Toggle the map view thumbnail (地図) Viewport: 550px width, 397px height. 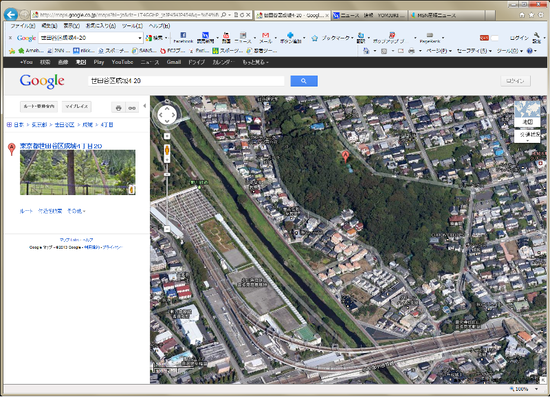click(527, 114)
